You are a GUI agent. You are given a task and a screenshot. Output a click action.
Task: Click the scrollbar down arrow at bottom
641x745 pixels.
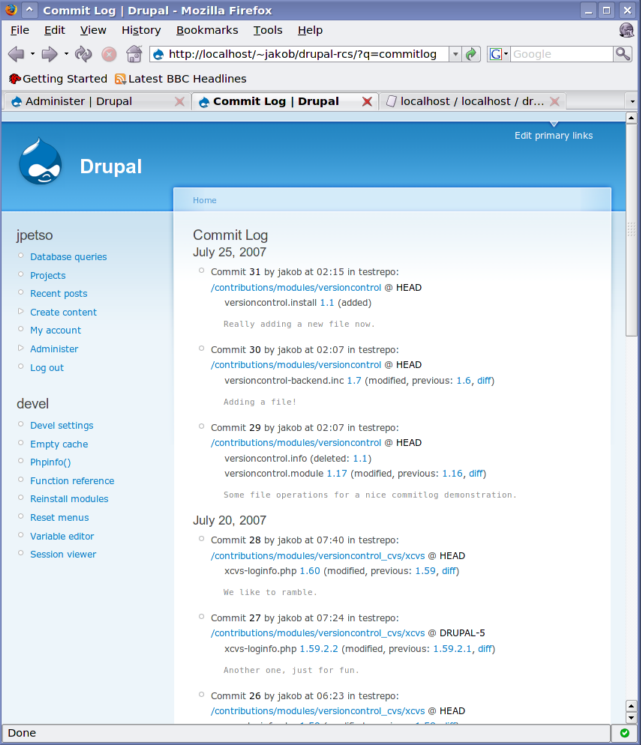click(x=631, y=717)
